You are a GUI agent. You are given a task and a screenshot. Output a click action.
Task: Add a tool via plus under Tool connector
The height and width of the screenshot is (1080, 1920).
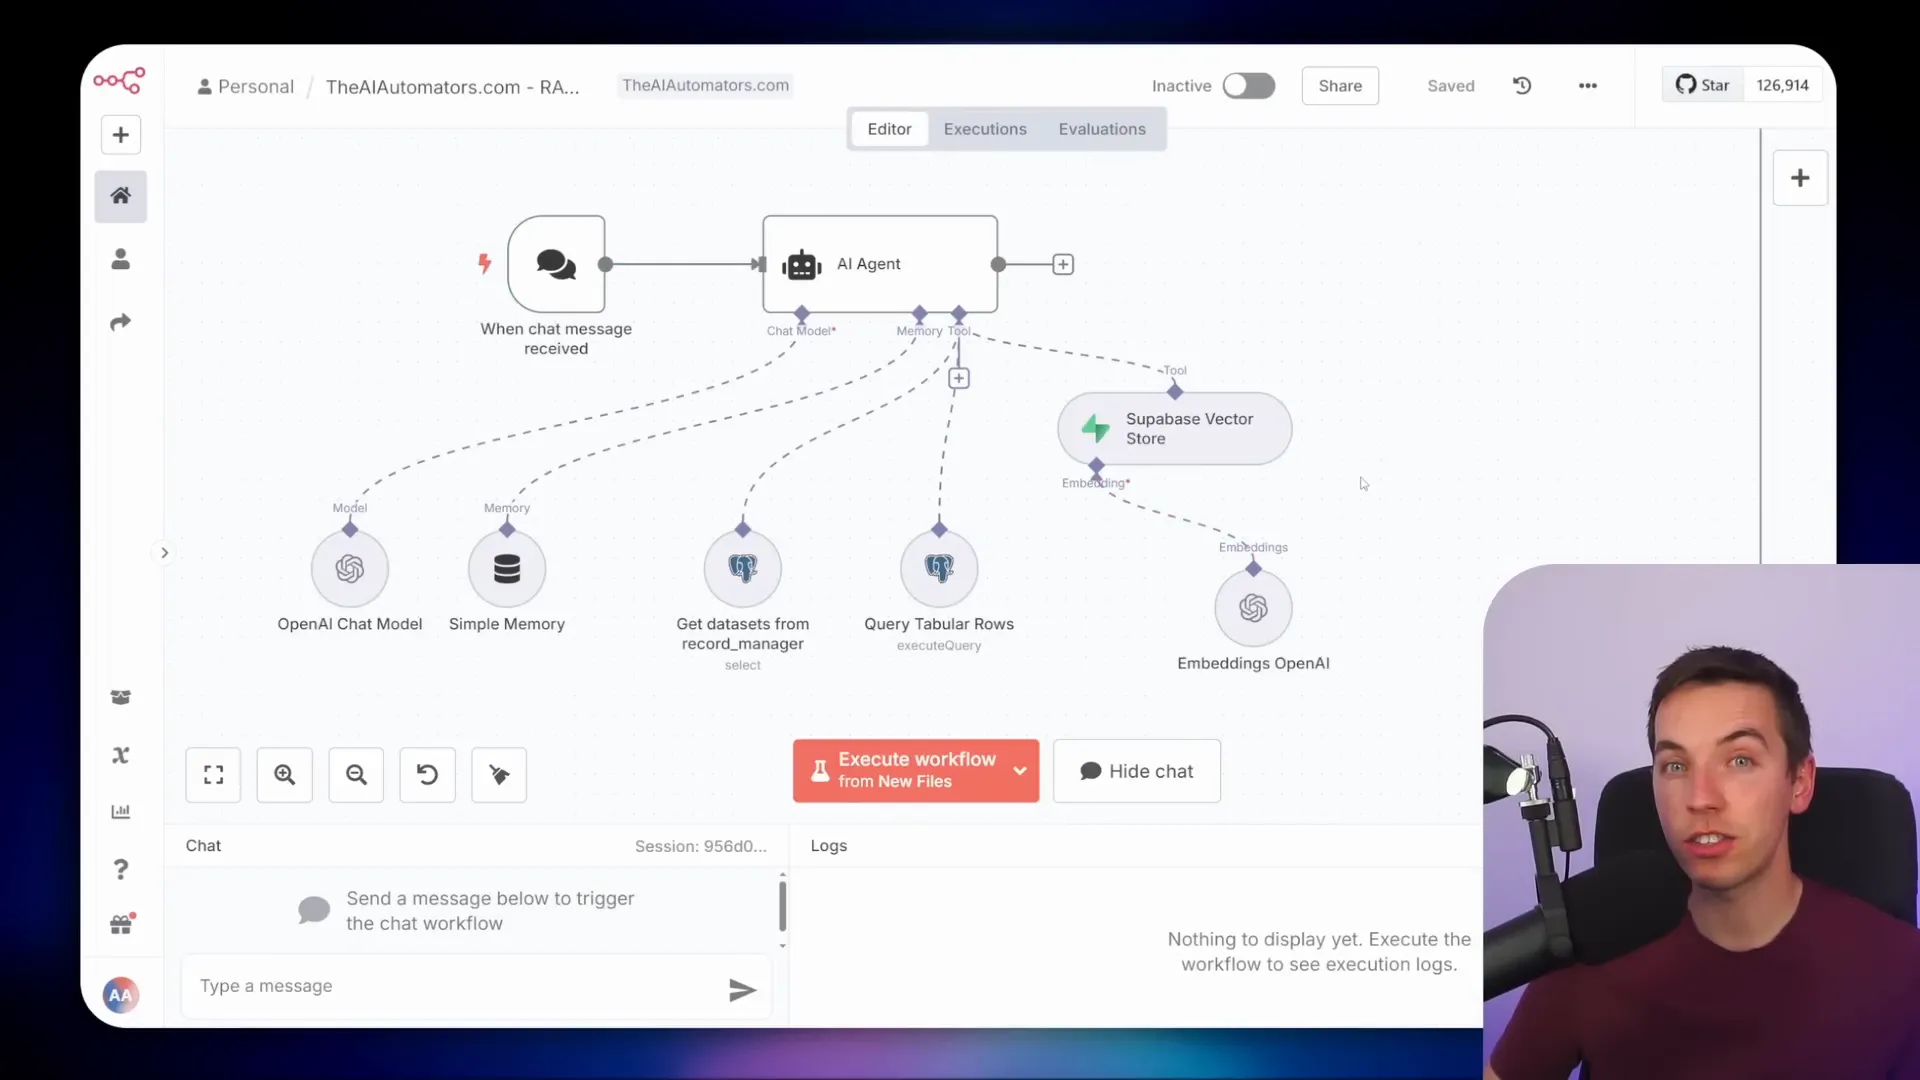[x=959, y=378]
